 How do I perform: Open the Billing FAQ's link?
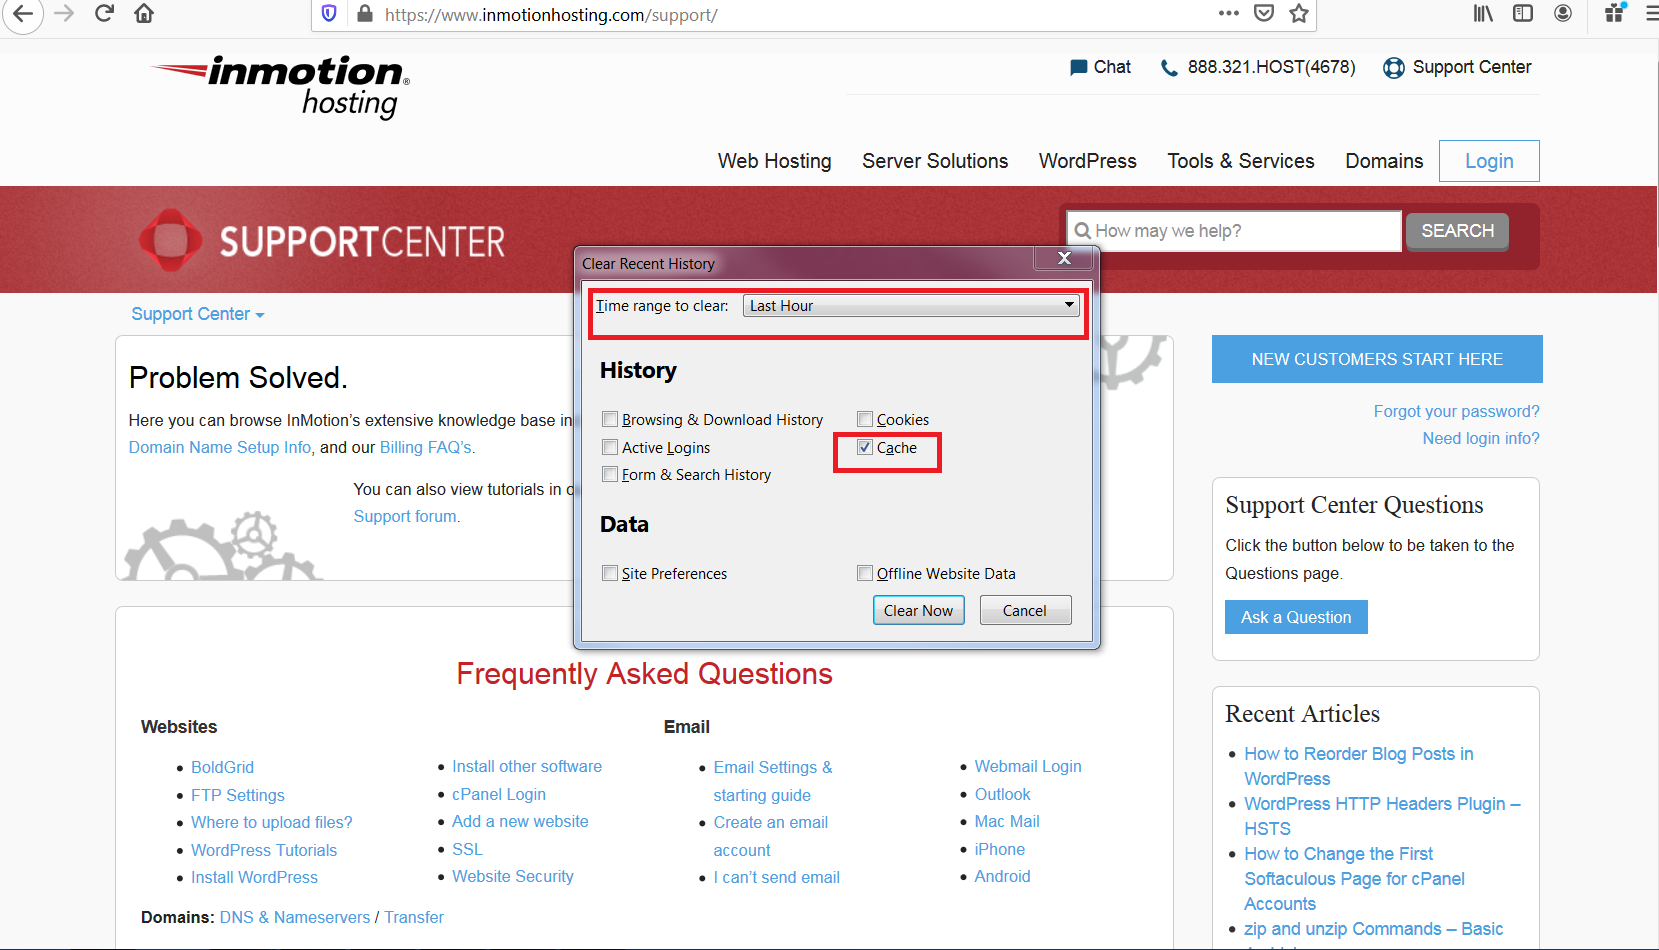(426, 447)
